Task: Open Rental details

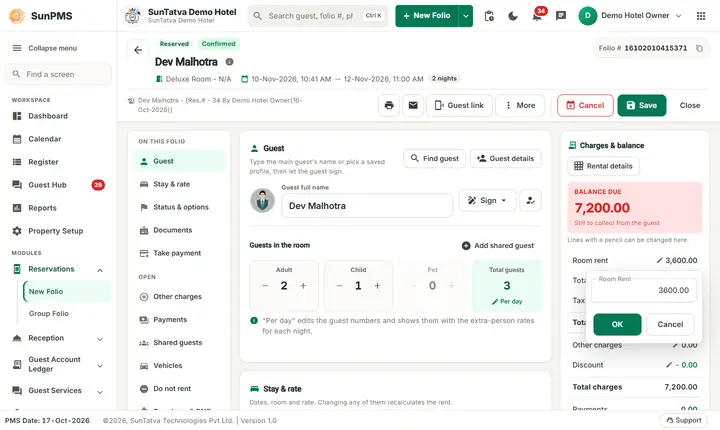Action: pos(603,166)
